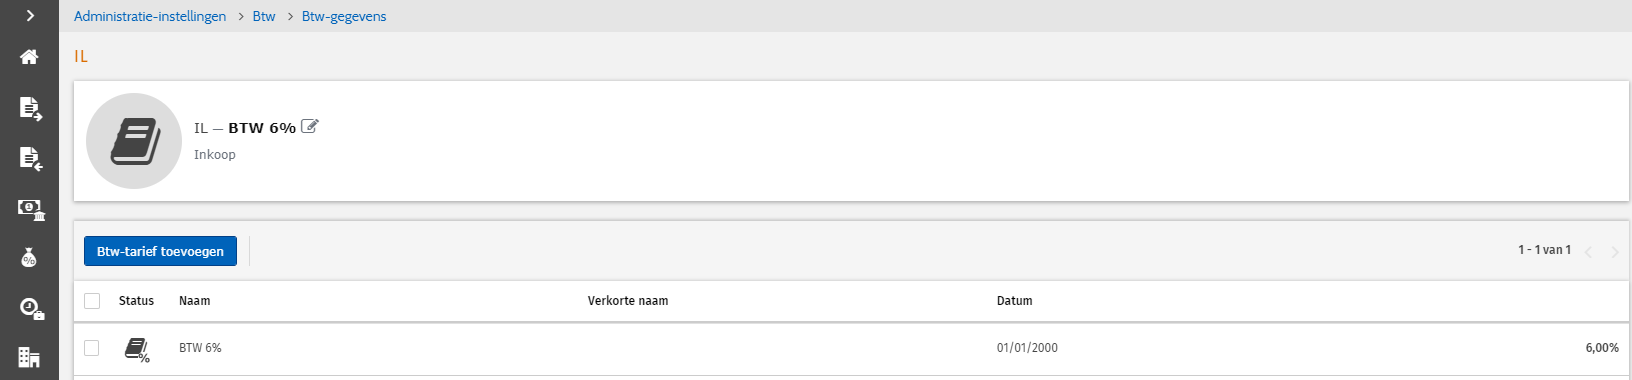1632x380 pixels.
Task: Open the percent money bag sidebar icon
Action: (x=29, y=258)
